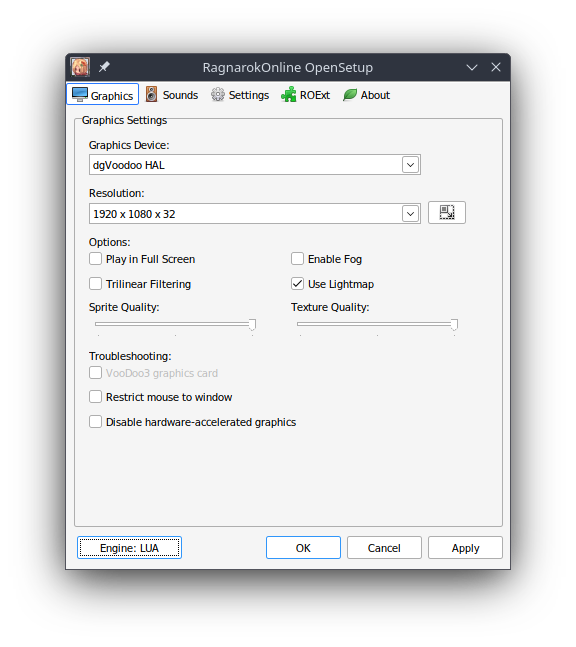Click the Cancel button
The height and width of the screenshot is (647, 576).
(x=384, y=548)
